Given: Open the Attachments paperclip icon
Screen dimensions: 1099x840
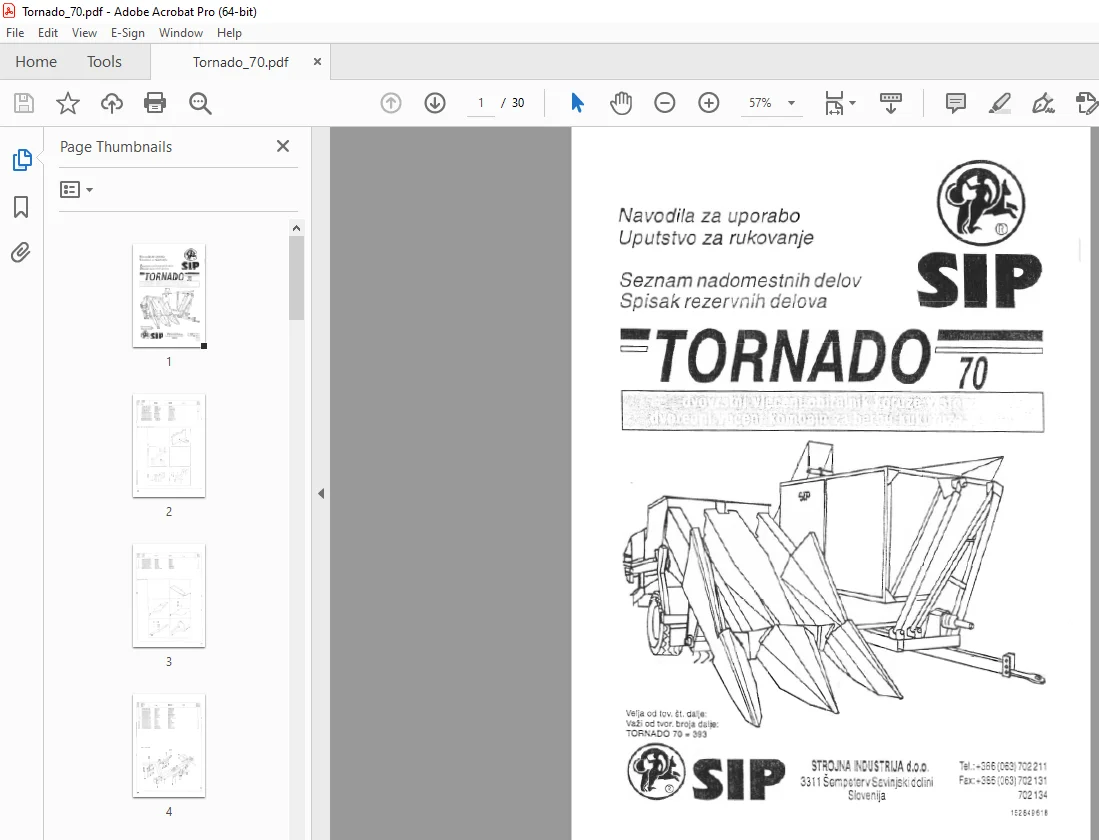Looking at the screenshot, I should [x=21, y=252].
